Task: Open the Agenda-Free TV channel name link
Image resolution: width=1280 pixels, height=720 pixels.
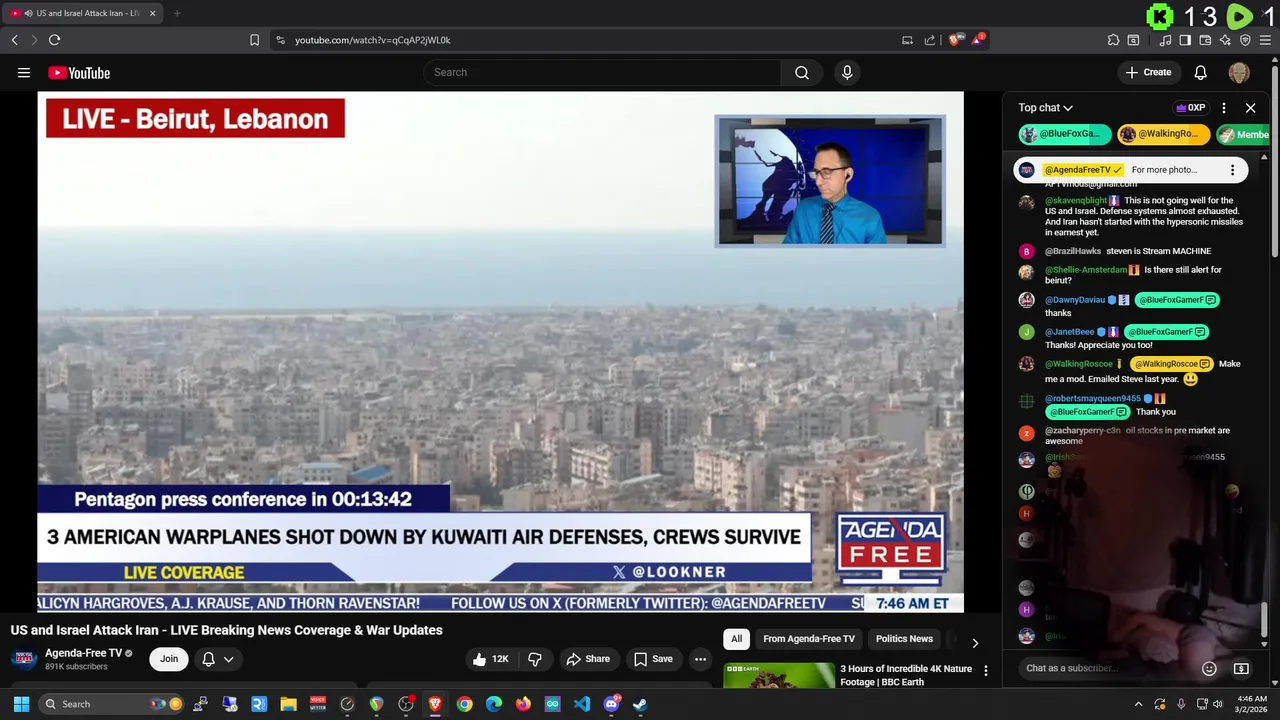Action: 83,653
